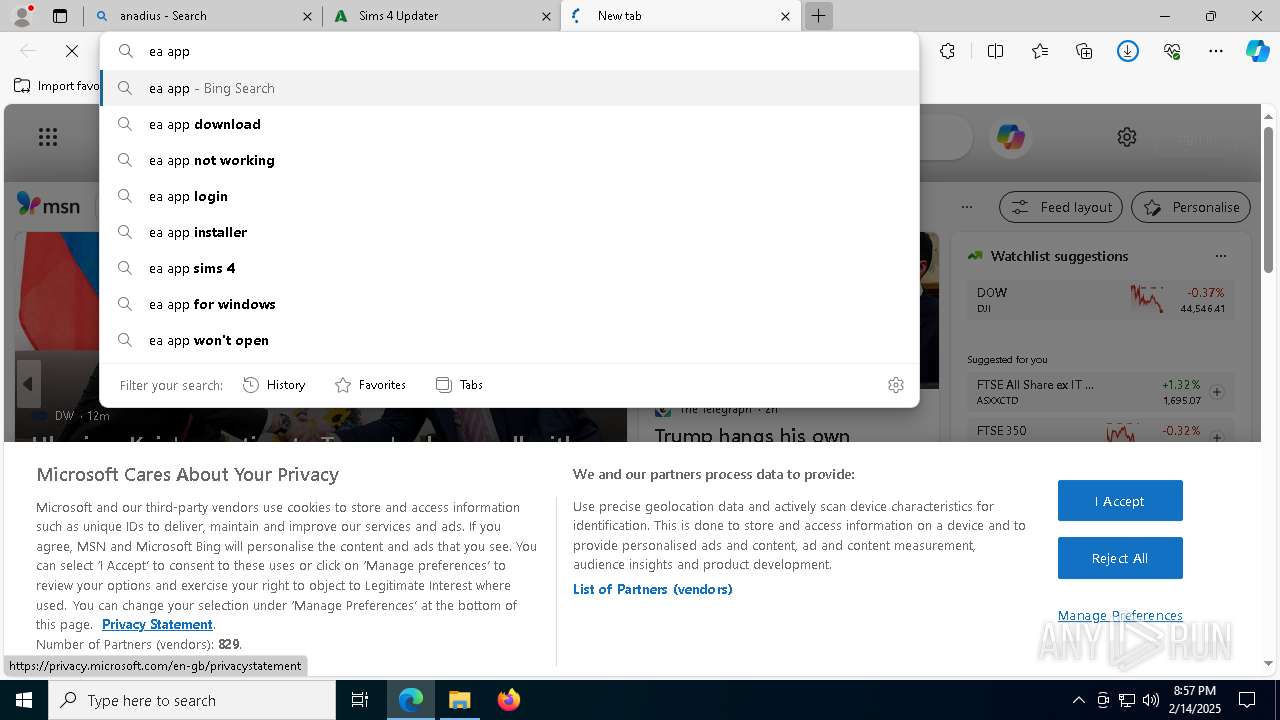
Task: Pick the 'ea app login' suggestion
Action: [x=509, y=196]
